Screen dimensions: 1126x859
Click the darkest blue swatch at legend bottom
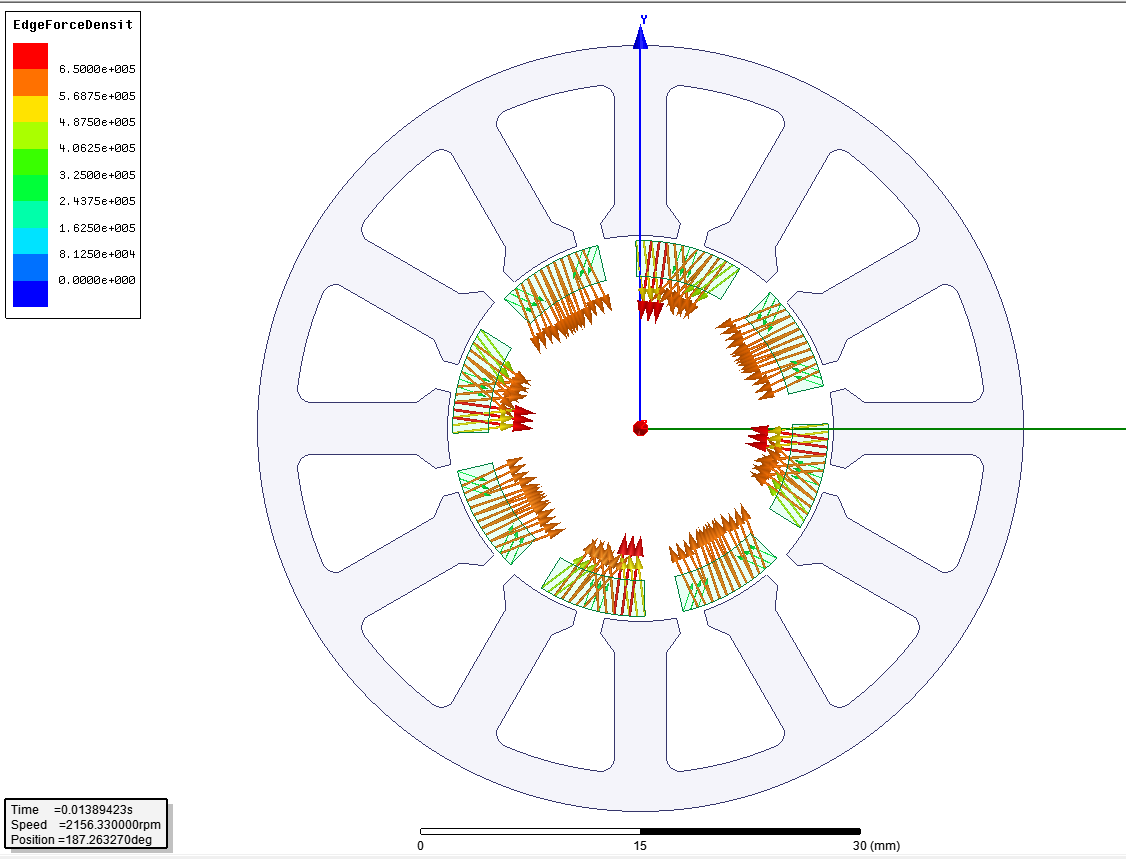click(x=30, y=293)
